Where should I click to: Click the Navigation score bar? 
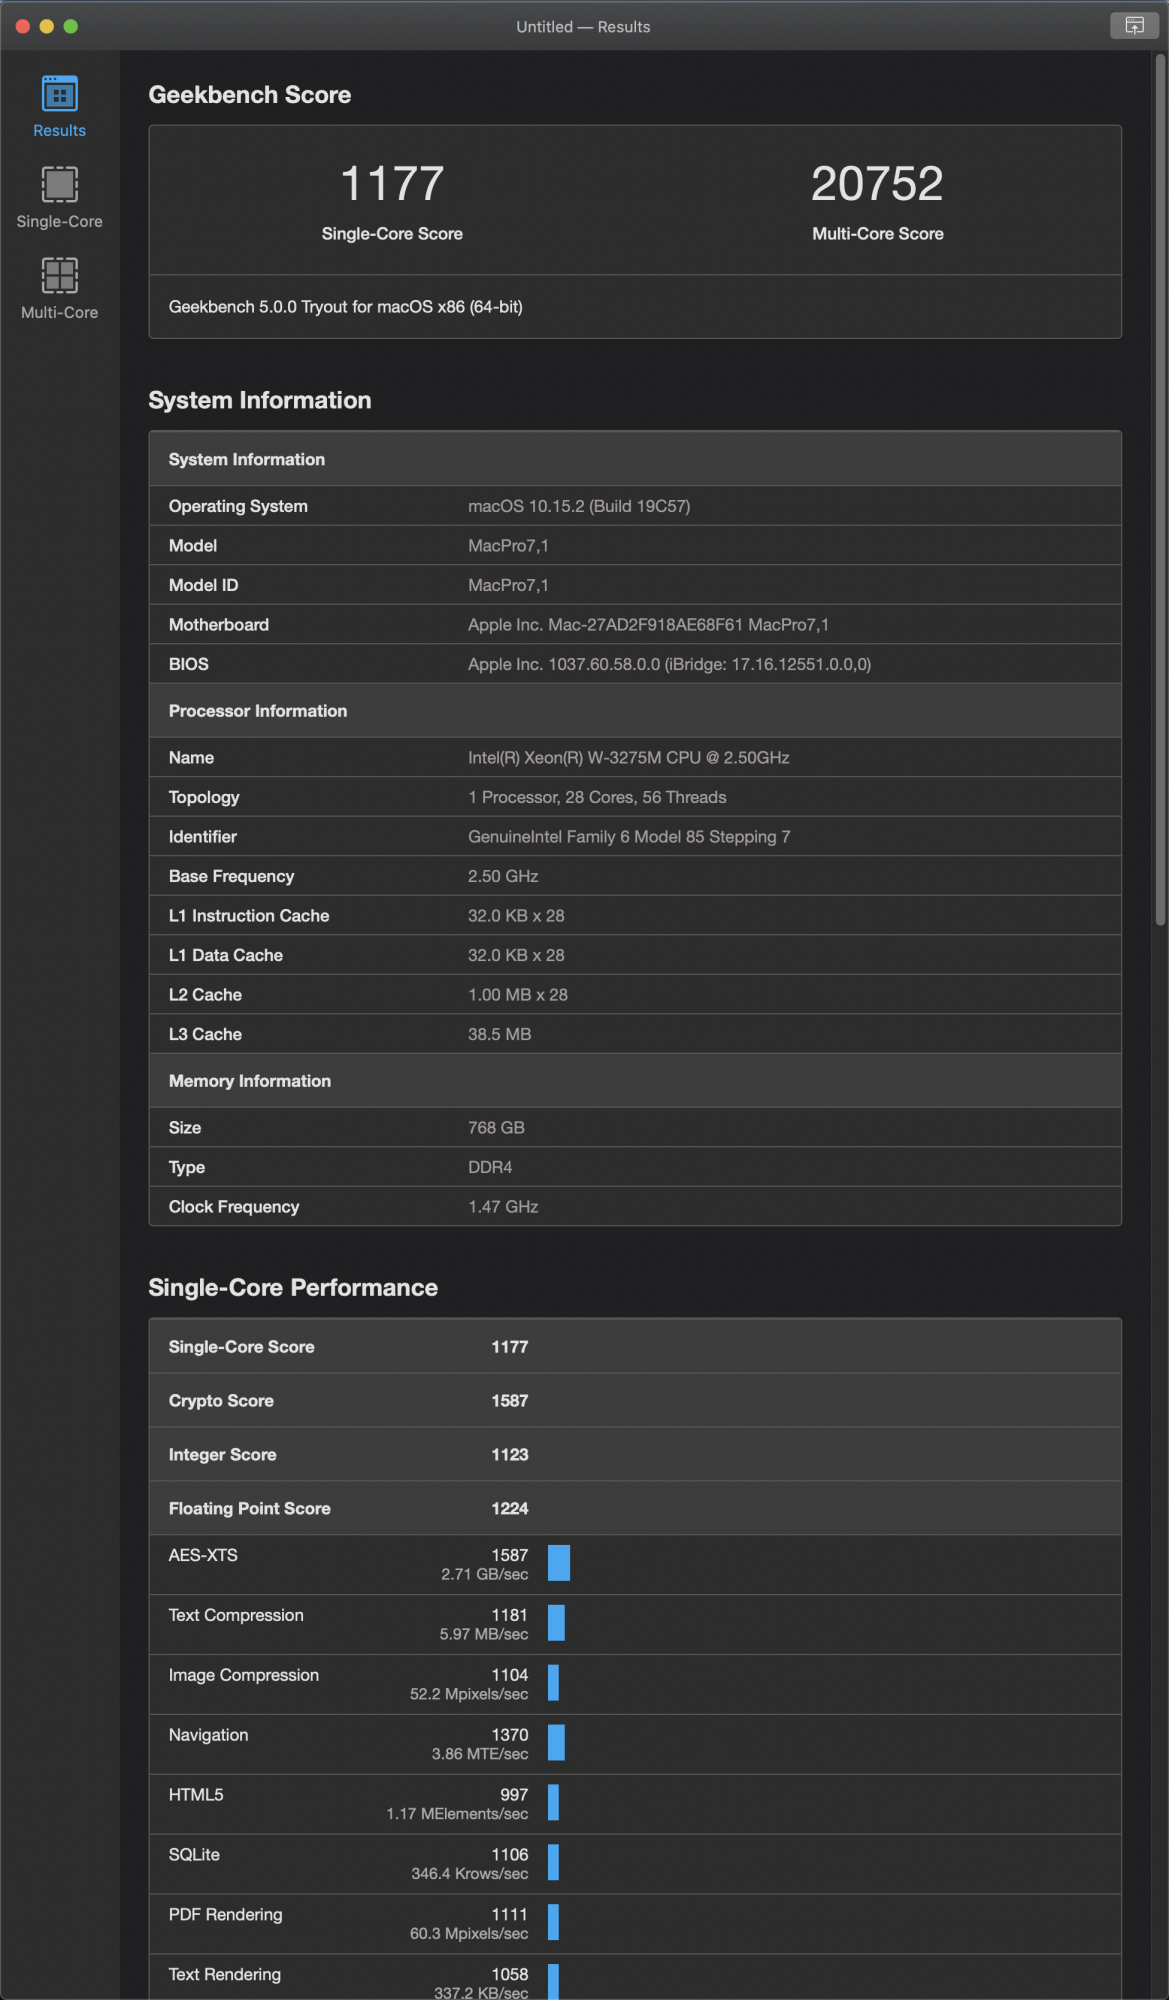coord(557,1743)
